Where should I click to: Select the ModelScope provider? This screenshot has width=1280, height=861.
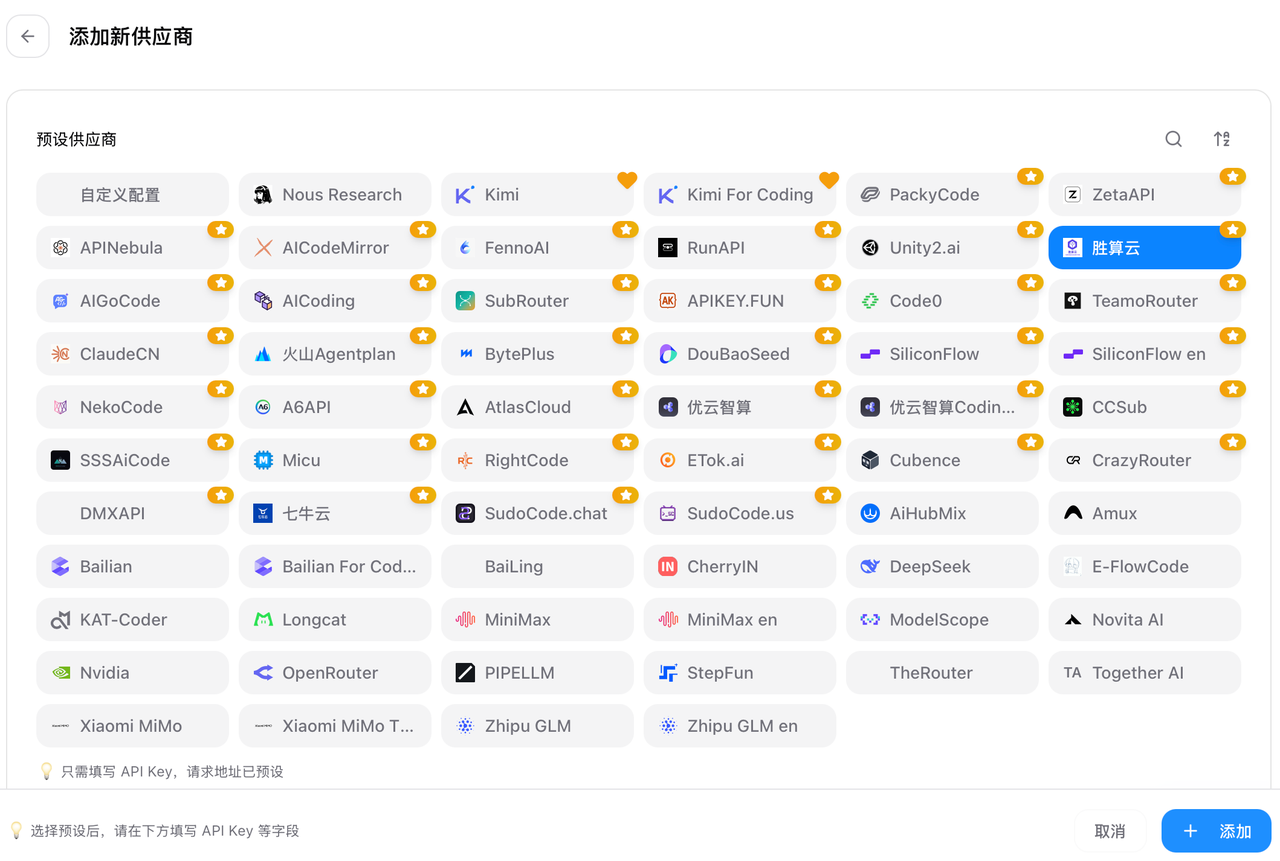click(x=942, y=620)
